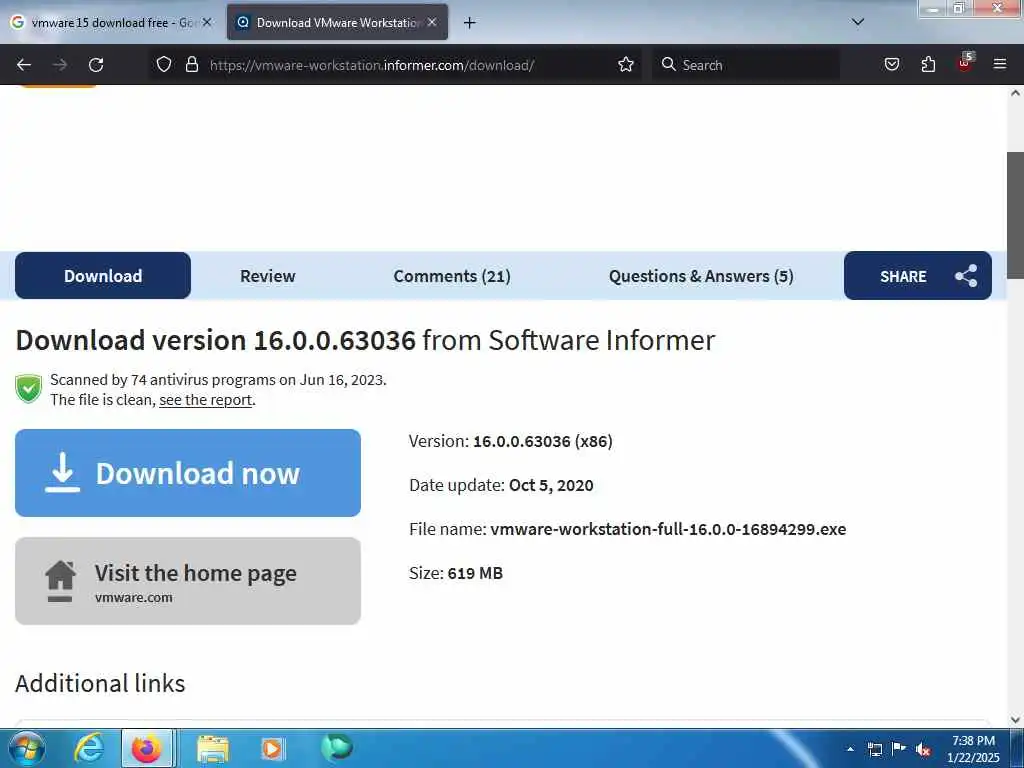This screenshot has width=1024, height=768.
Task: Click the version text 16.0.0.63036 (x86)
Action: [x=543, y=441]
